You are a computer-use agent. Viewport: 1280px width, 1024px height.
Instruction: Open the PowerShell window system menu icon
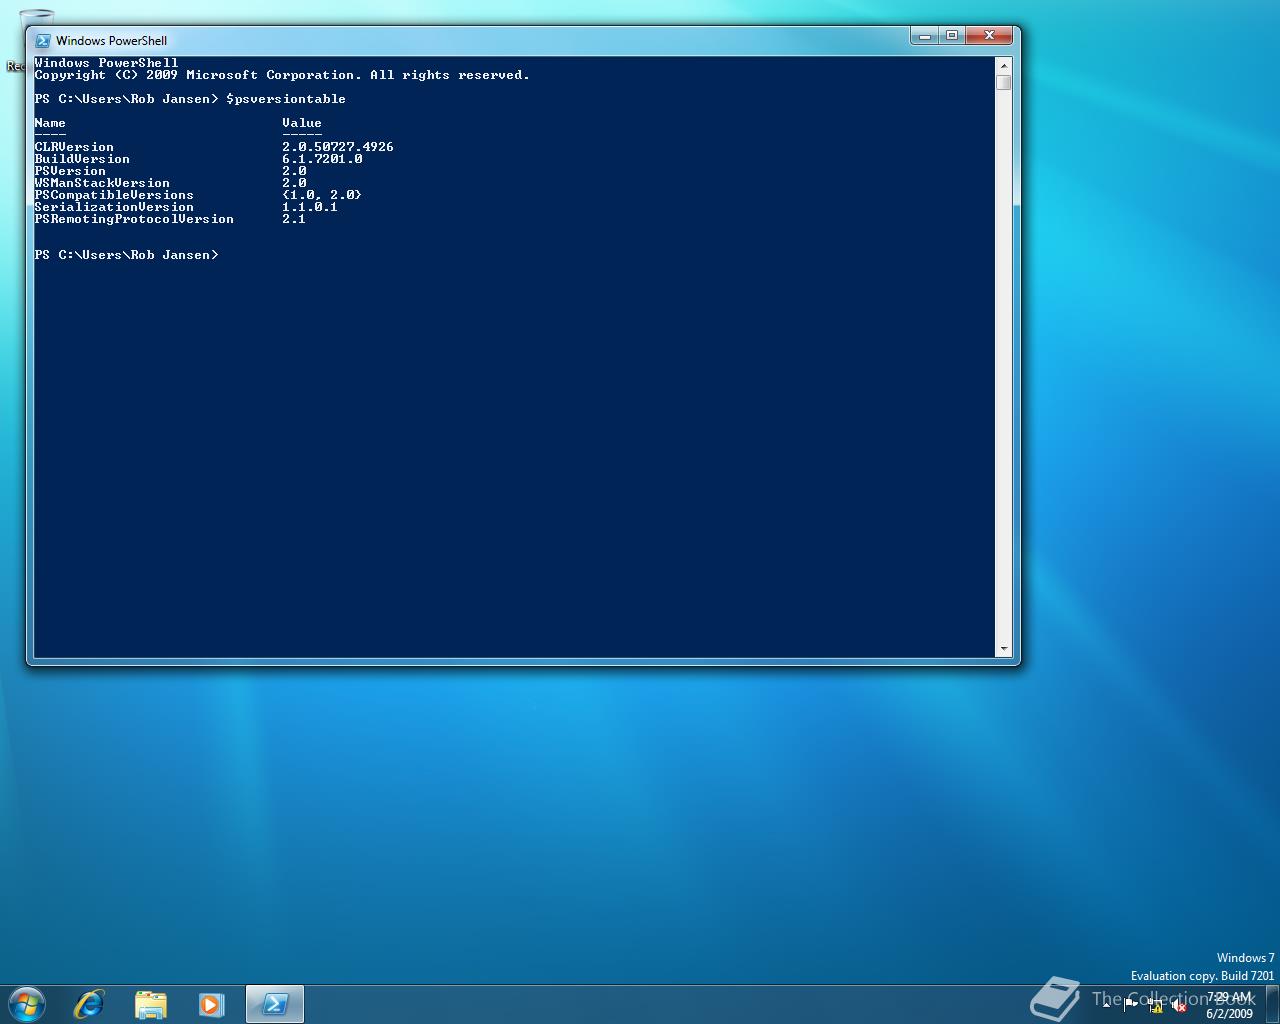tap(43, 41)
